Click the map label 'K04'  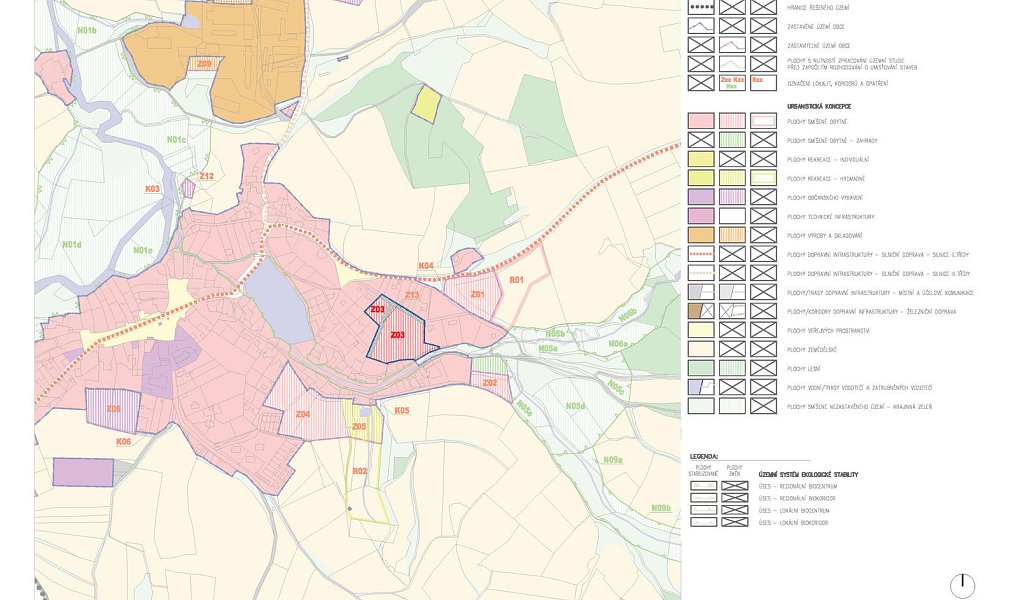click(426, 266)
